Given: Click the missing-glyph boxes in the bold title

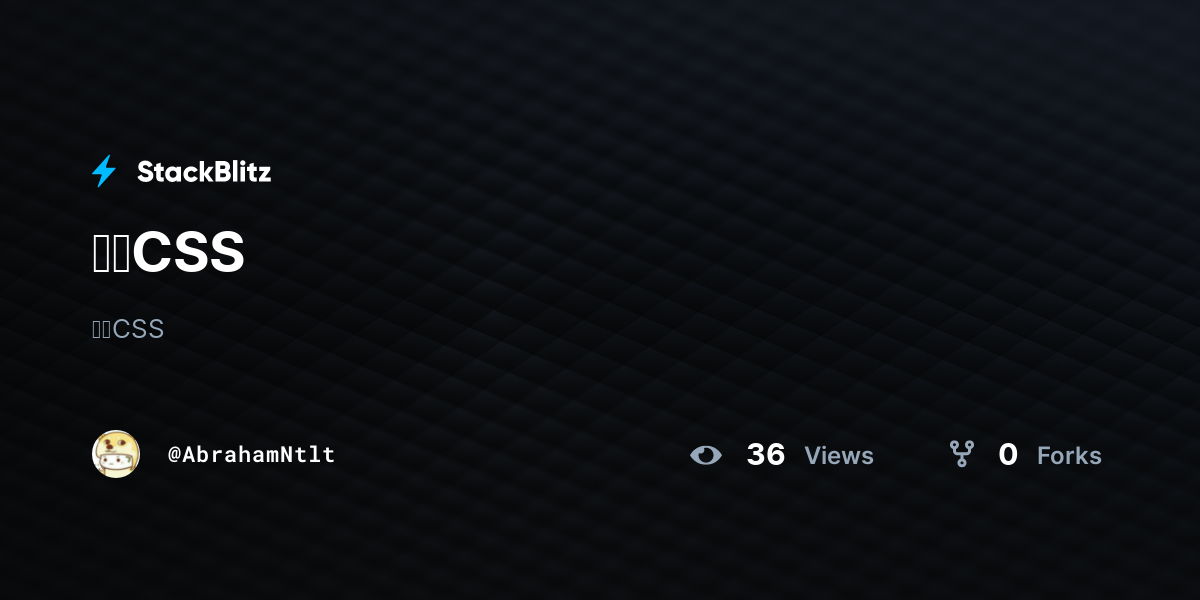Looking at the screenshot, I should click(112, 254).
